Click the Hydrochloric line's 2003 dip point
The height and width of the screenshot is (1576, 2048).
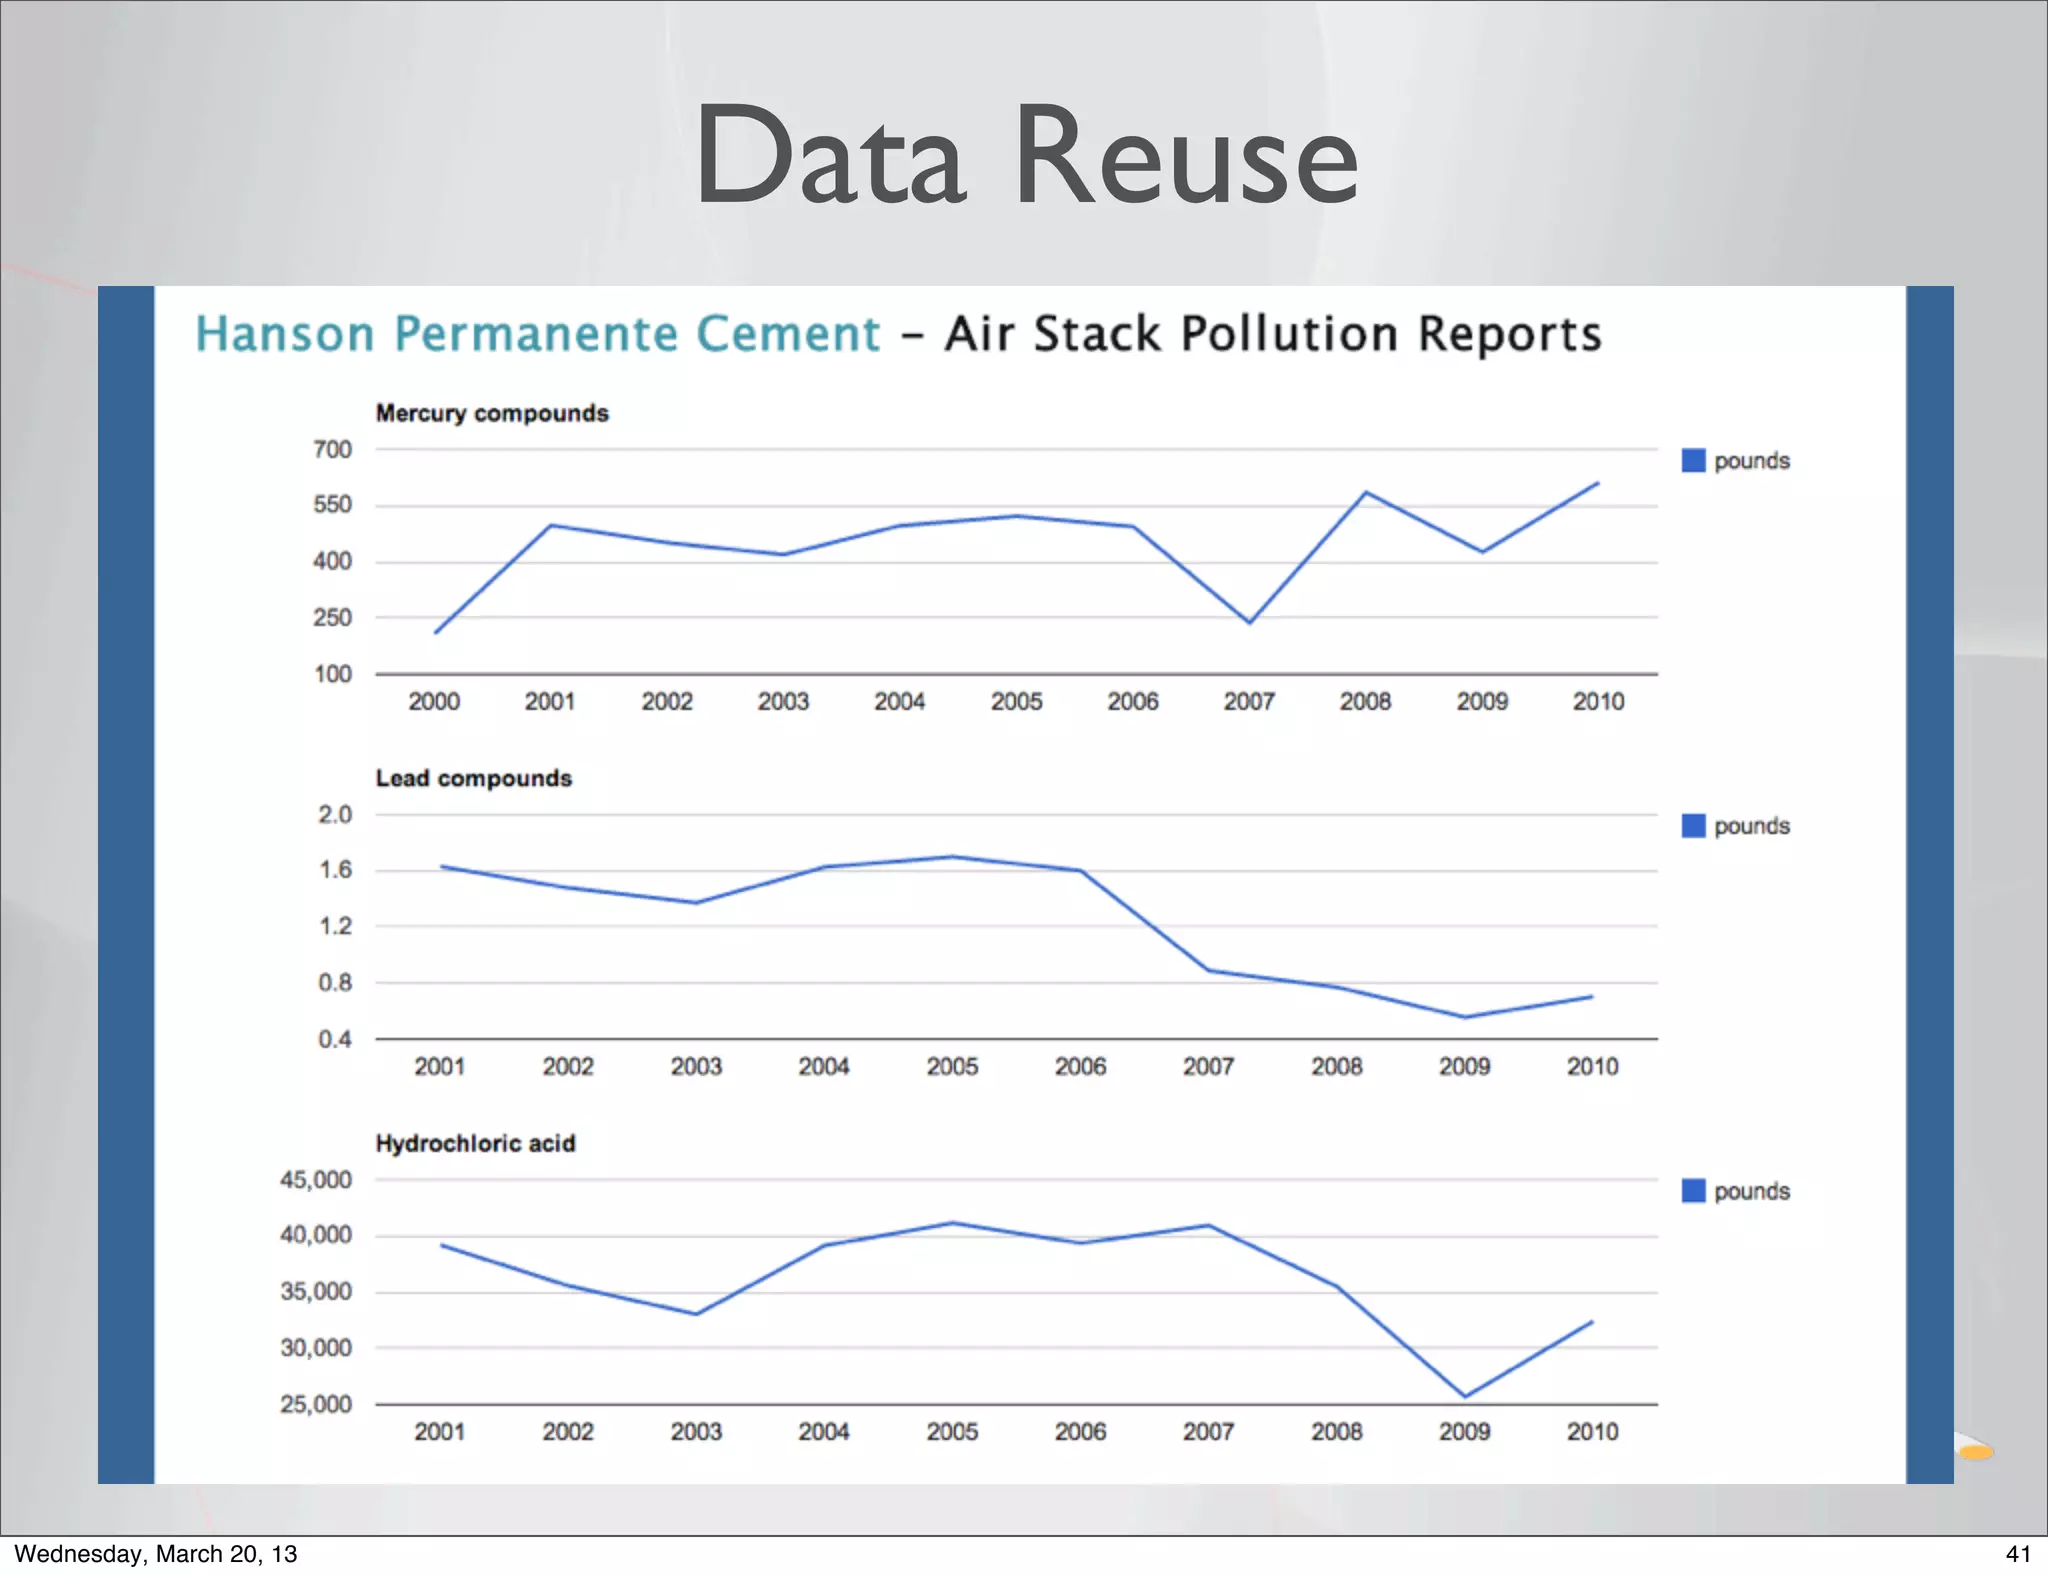pyautogui.click(x=697, y=1314)
